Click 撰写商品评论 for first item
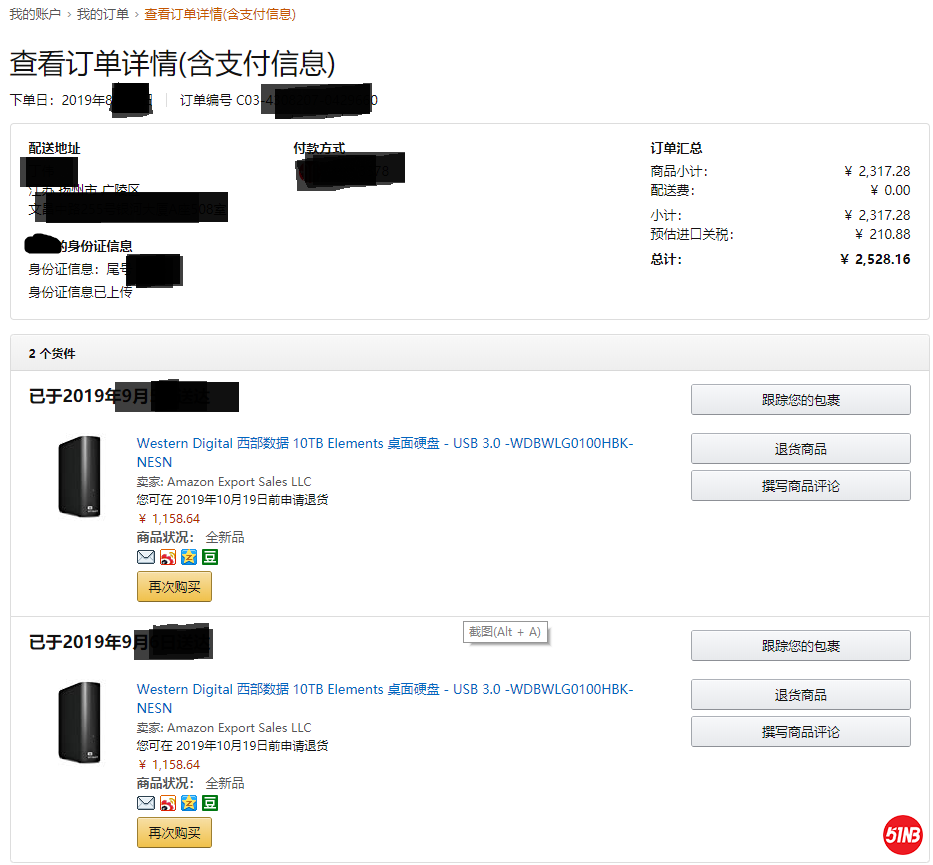 (800, 486)
